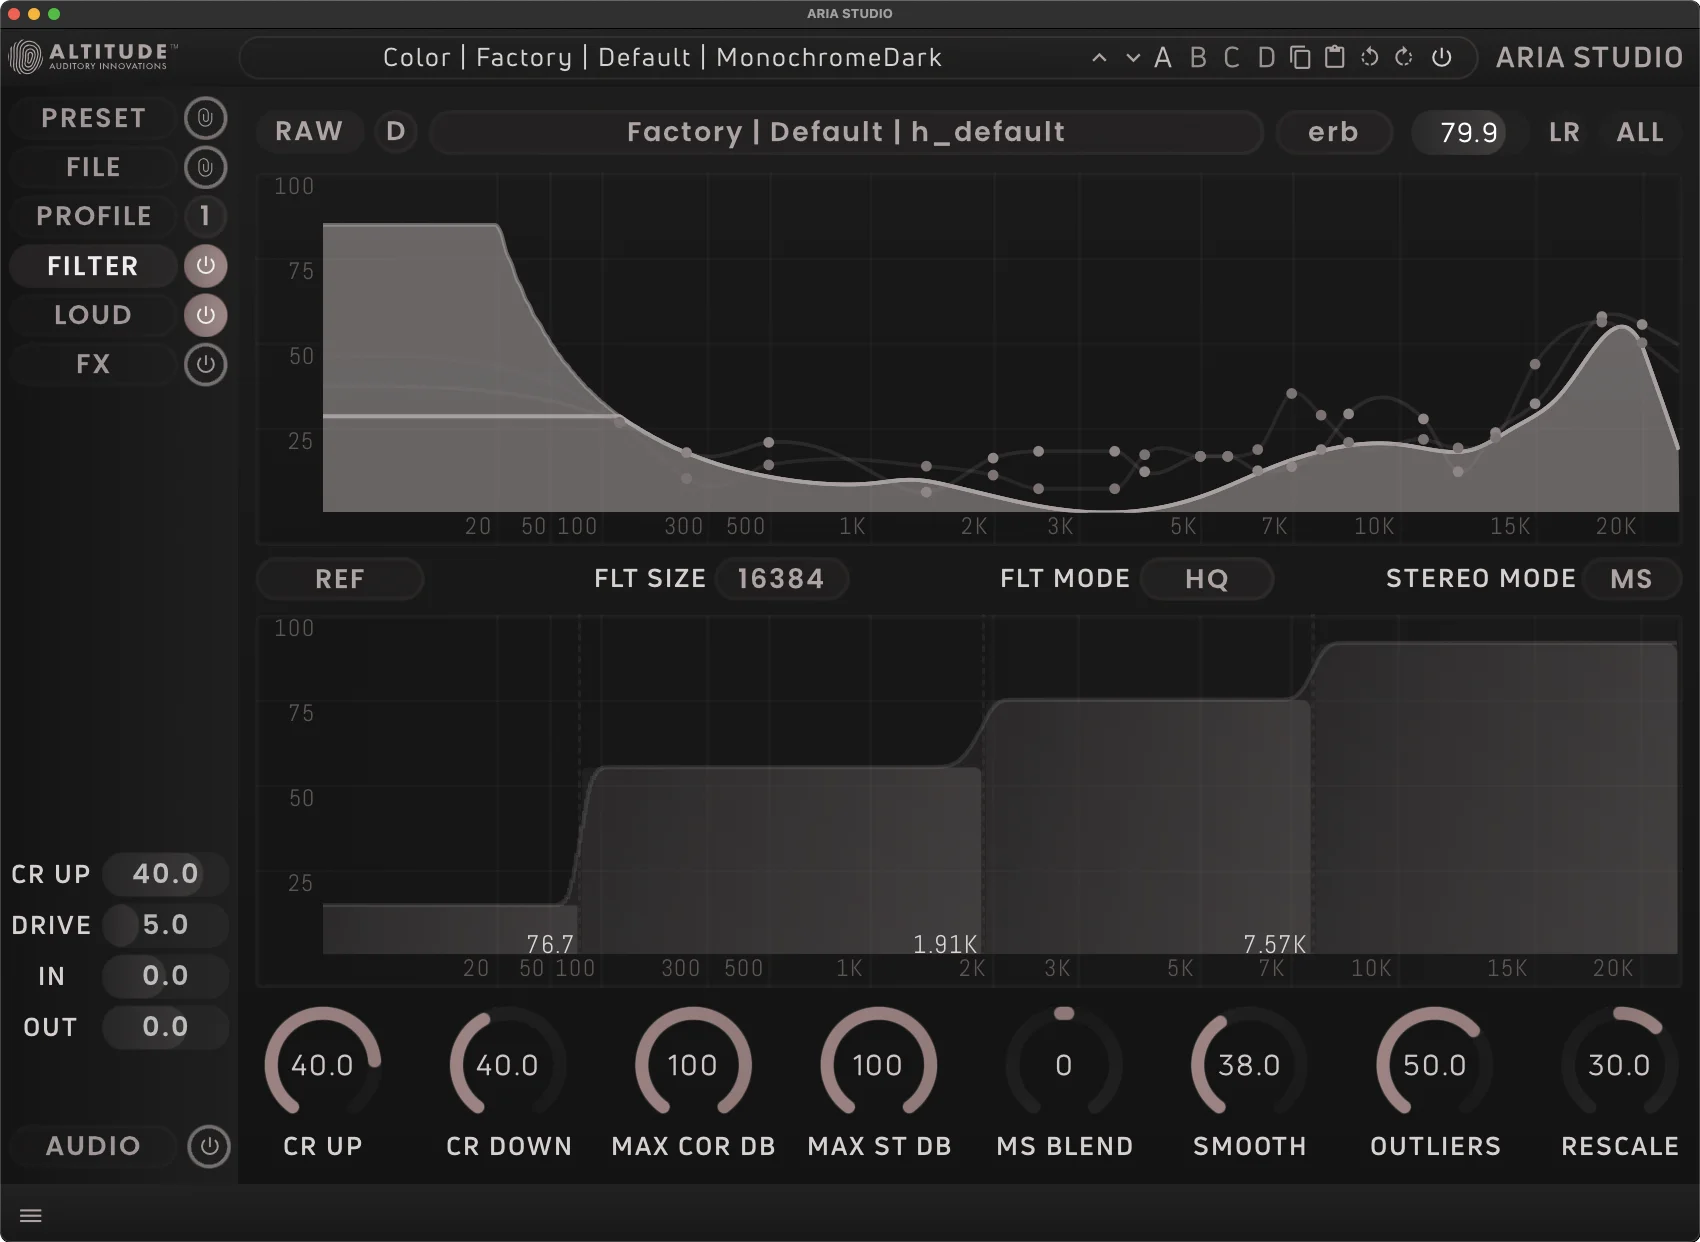Adjust the MS BLEND knob

1063,1064
